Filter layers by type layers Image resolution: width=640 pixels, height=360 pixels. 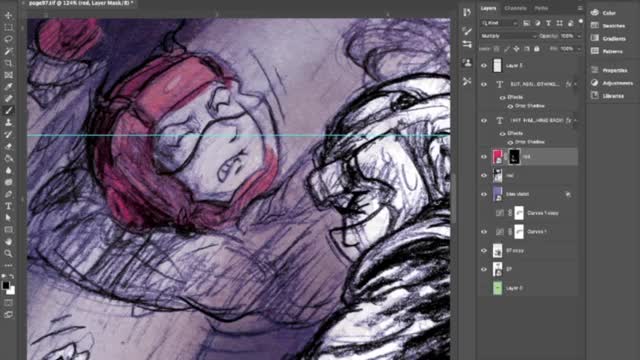(549, 23)
